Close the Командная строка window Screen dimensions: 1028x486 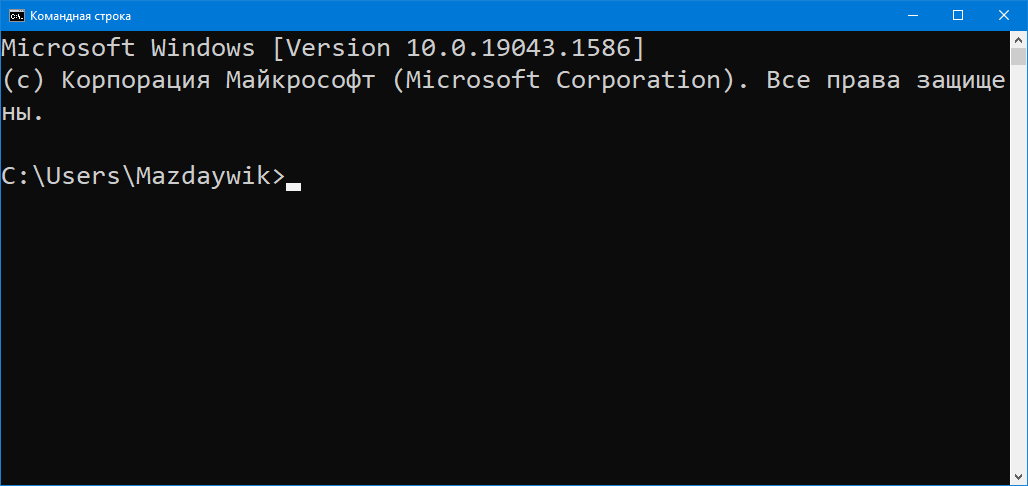[x=1004, y=16]
